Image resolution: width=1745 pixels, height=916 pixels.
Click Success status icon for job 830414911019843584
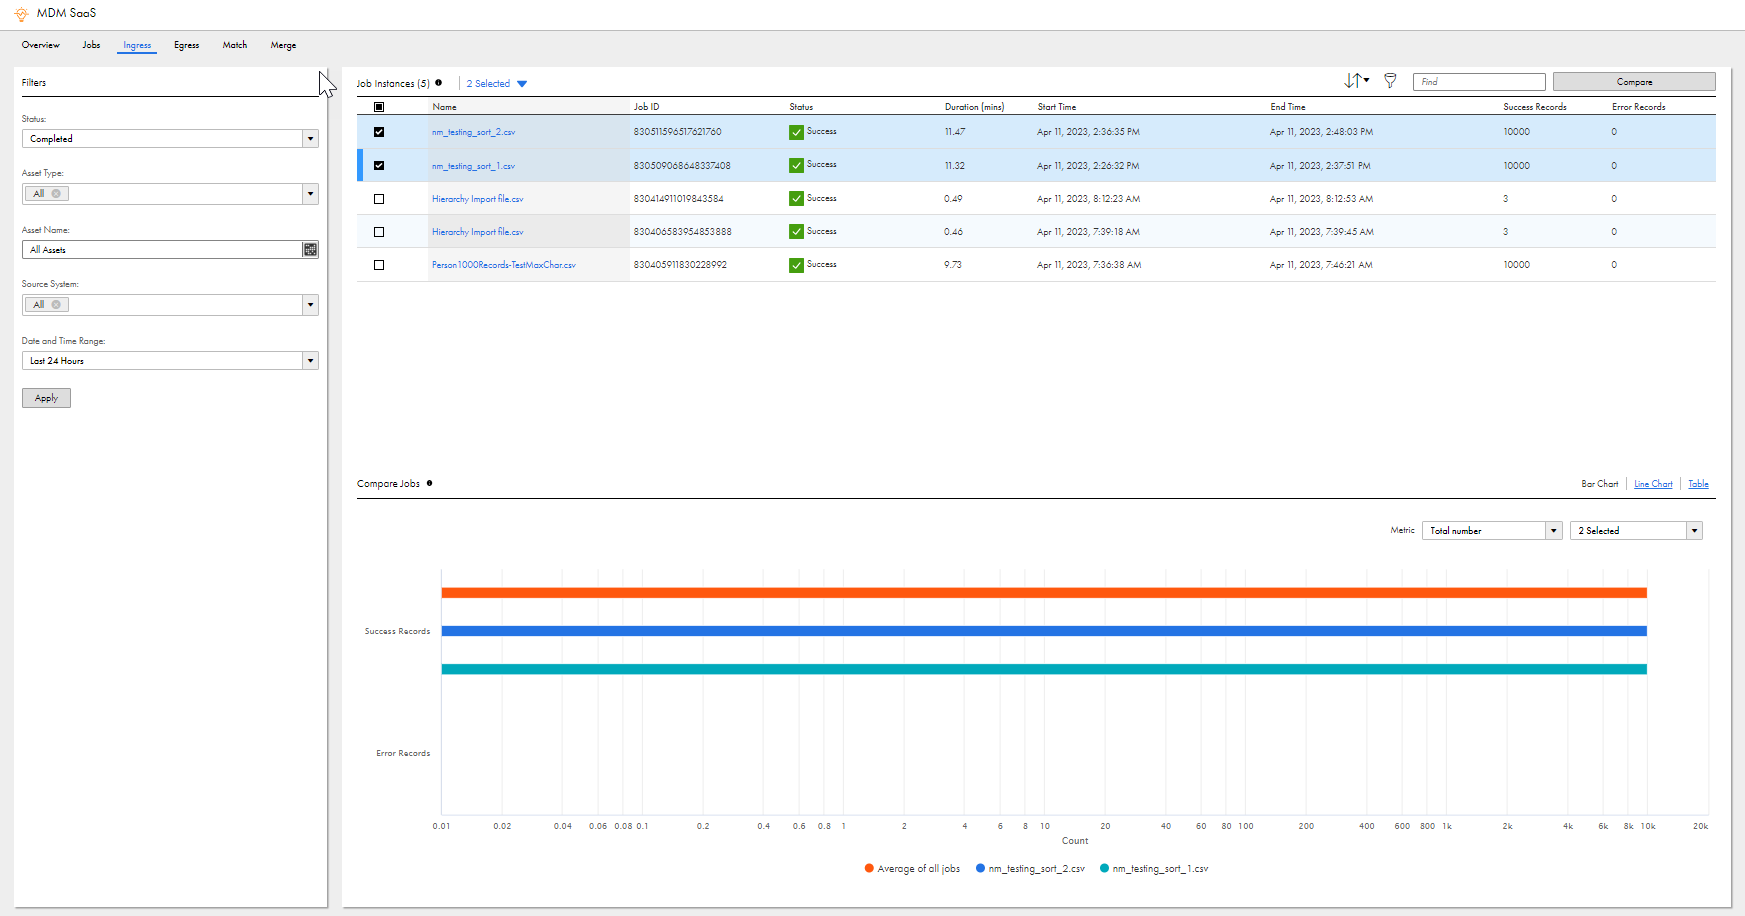[x=796, y=199]
